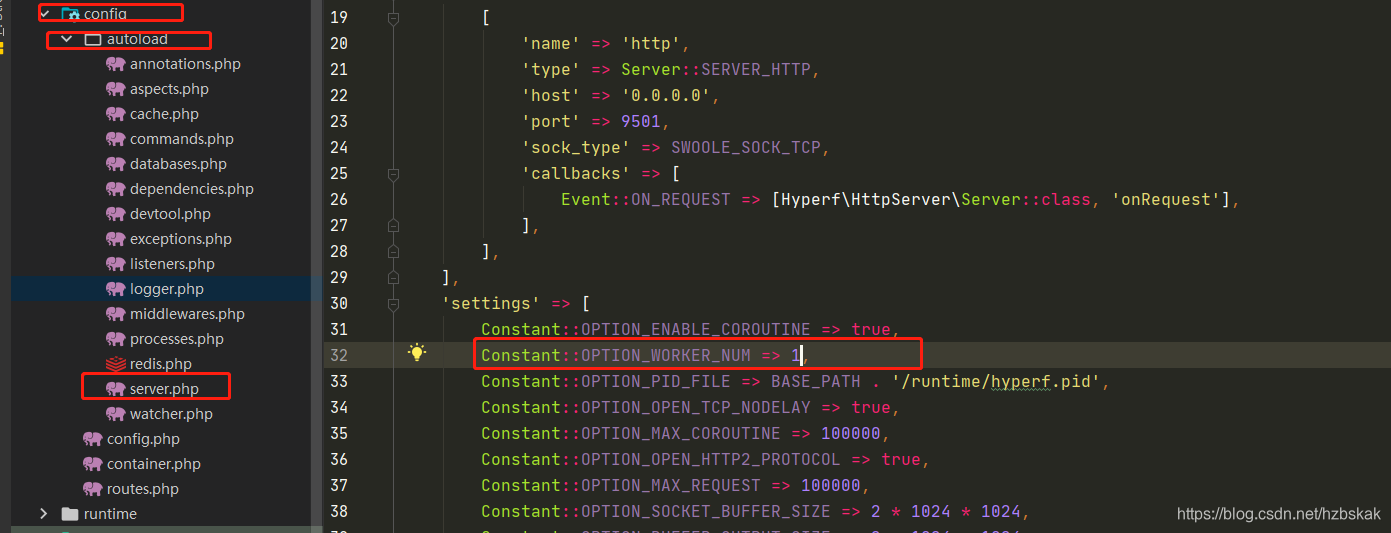
Task: Click line number 32 in gutter
Action: click(337, 355)
